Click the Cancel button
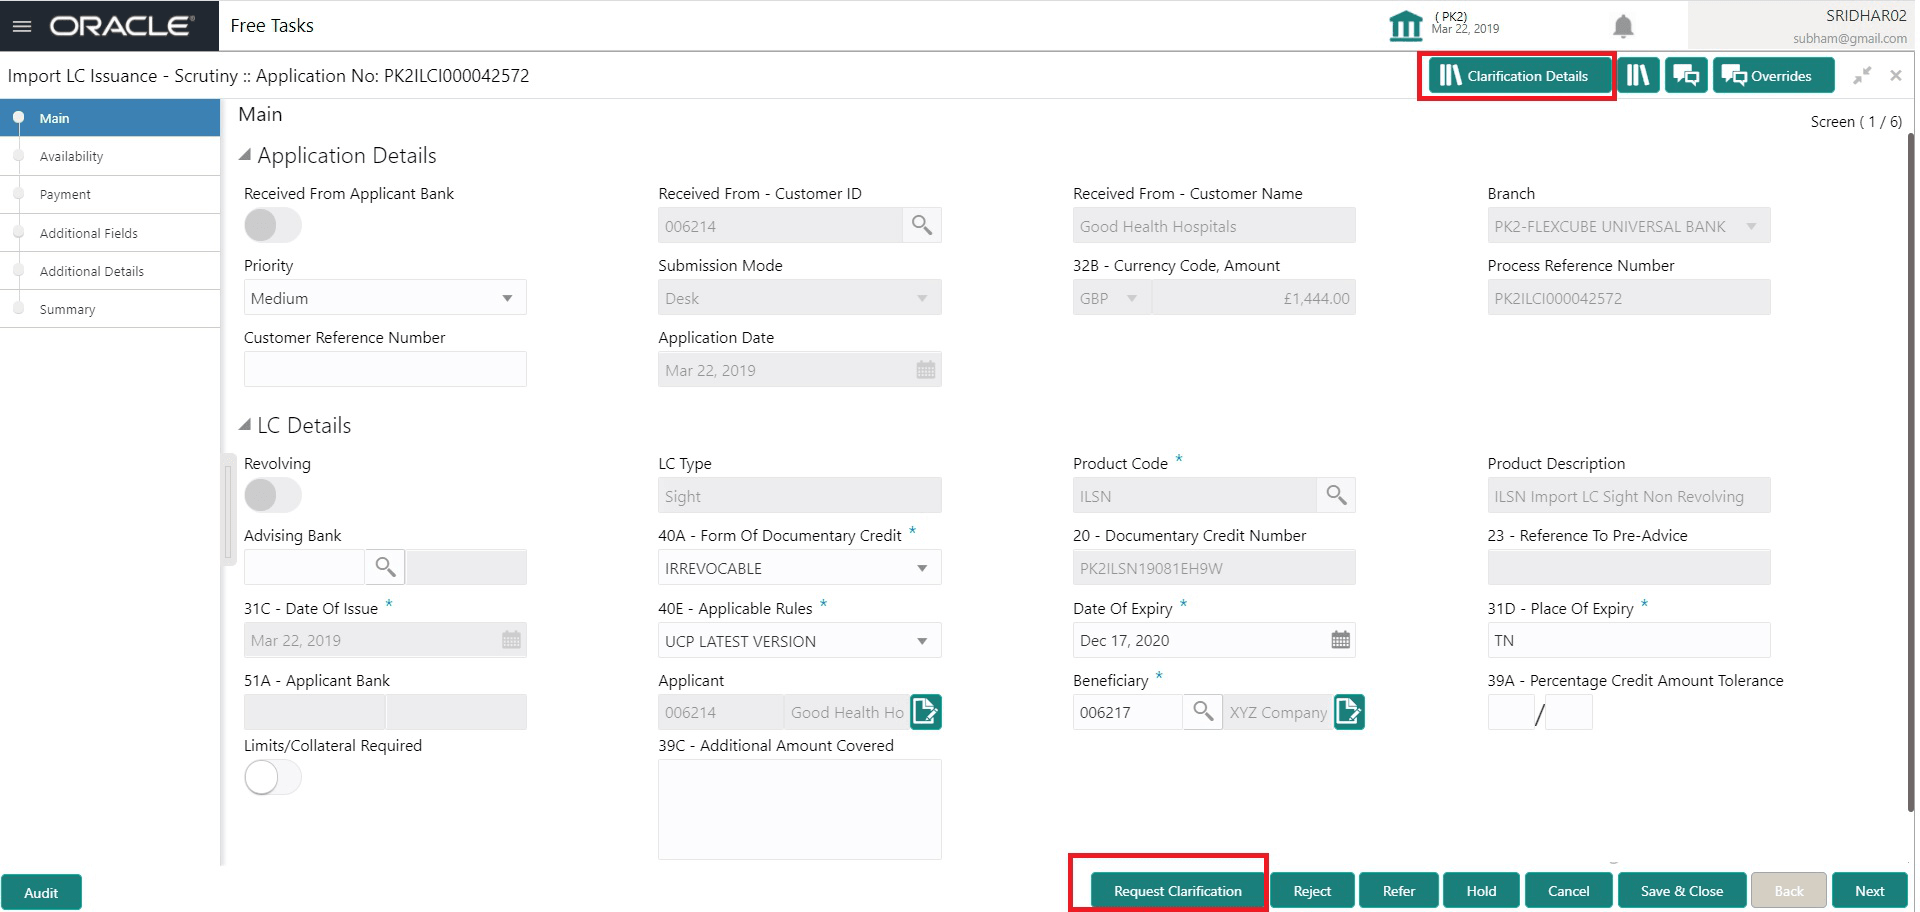 1569,890
